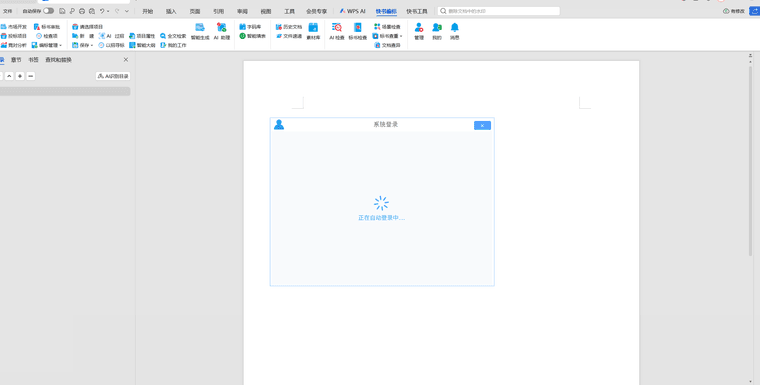Run the AI 检查 tool

(336, 32)
